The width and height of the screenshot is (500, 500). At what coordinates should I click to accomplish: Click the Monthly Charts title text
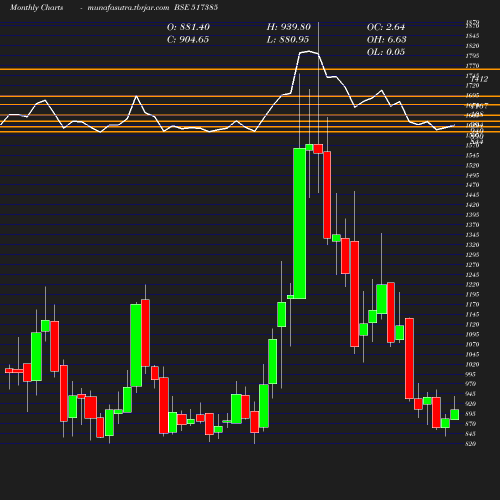[x=36, y=8]
